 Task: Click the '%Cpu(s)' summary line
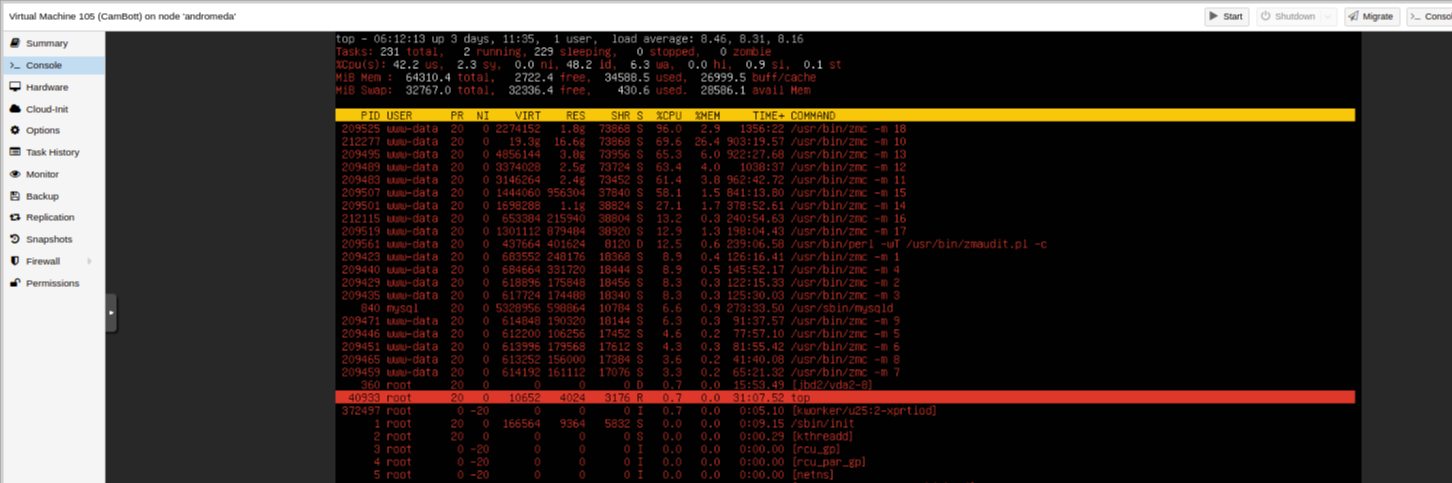[x=589, y=64]
